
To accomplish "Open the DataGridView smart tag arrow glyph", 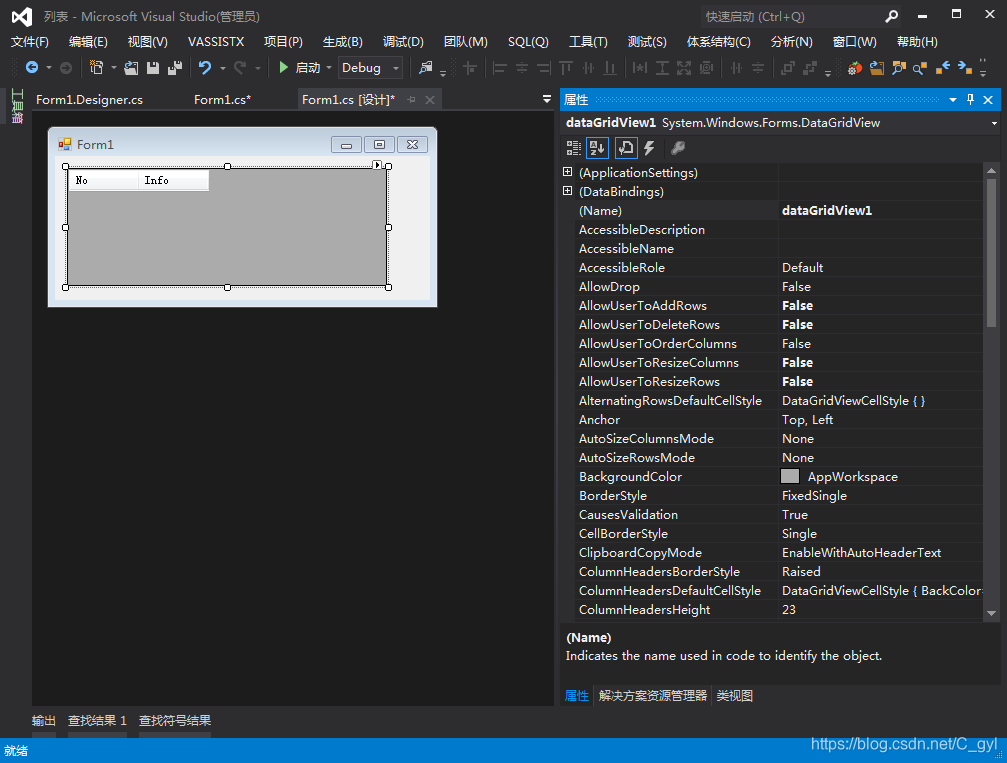I will pos(377,165).
